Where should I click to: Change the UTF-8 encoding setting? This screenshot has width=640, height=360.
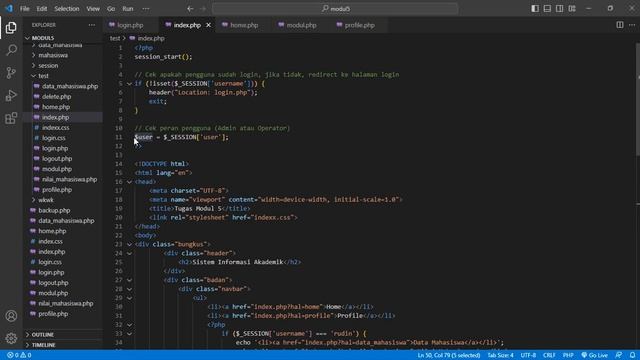pos(528,355)
